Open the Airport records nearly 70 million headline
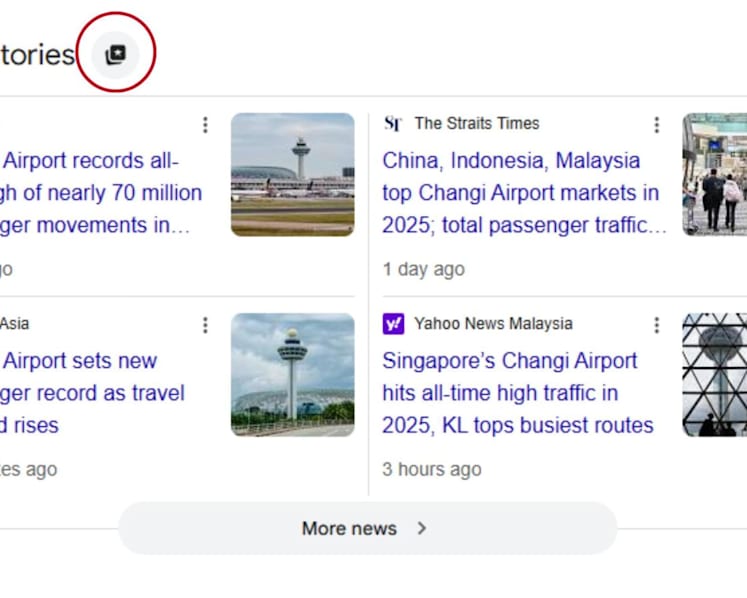The width and height of the screenshot is (747, 598). pos(101,193)
